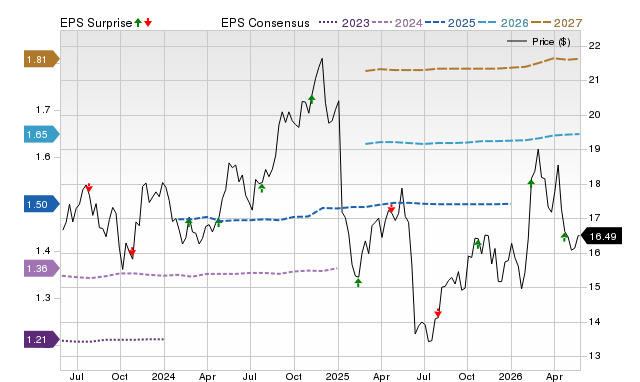Click the green beat arrow in early 2024
This screenshot has width=640, height=382.
189,222
